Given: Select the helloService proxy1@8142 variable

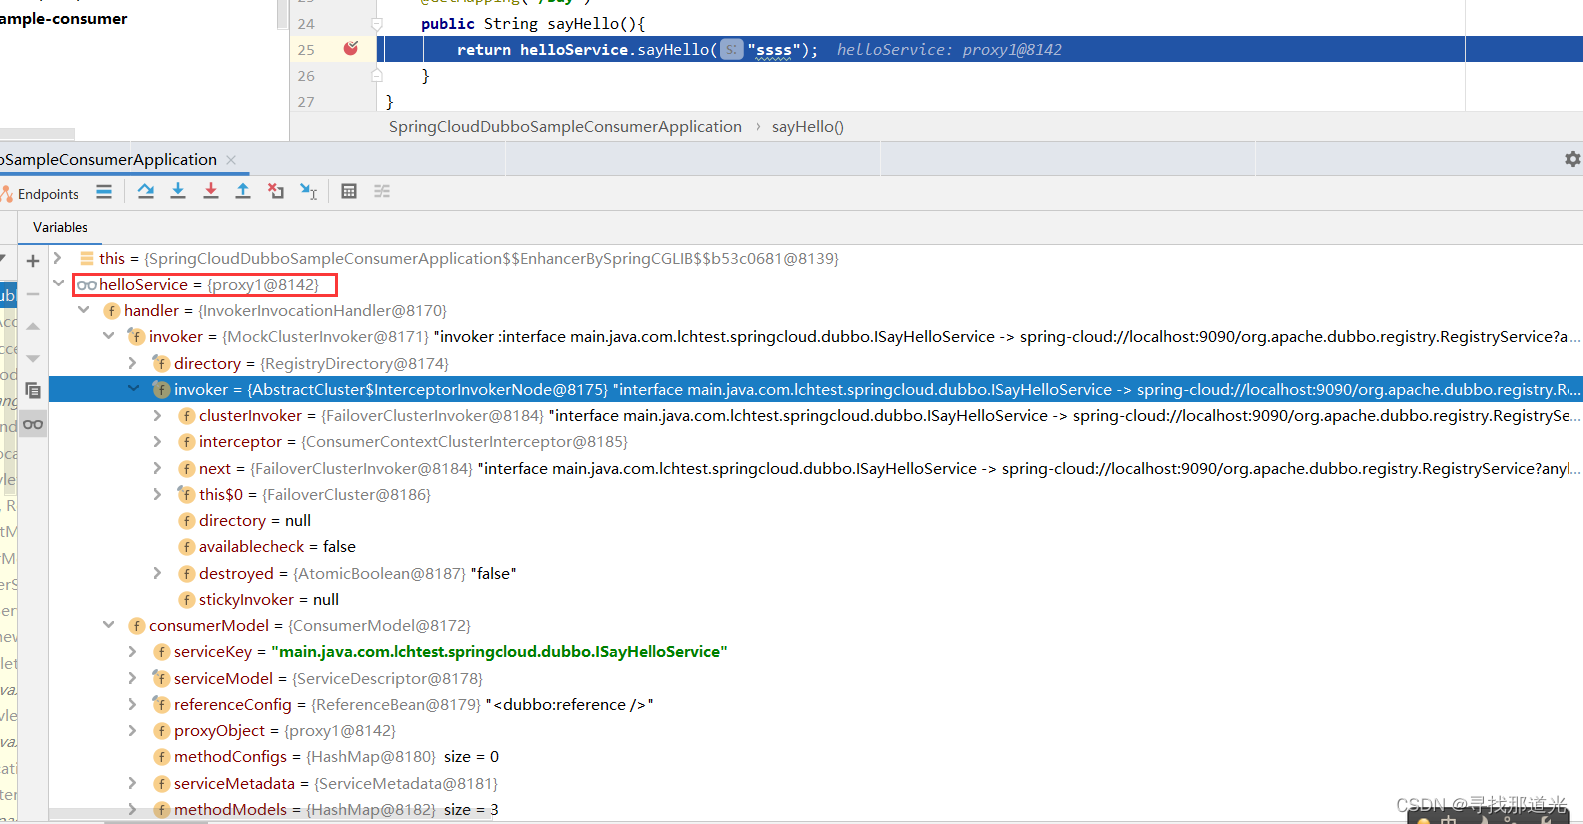Looking at the screenshot, I should [205, 285].
